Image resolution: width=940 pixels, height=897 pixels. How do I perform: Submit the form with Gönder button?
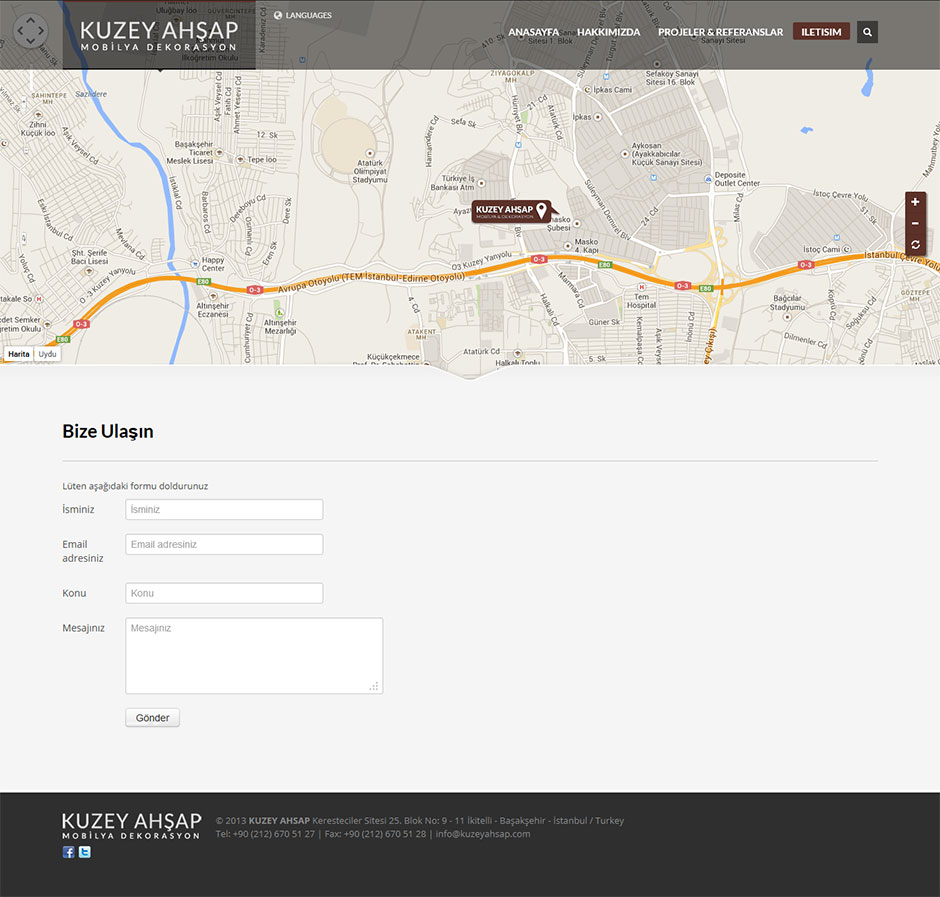[x=152, y=718]
